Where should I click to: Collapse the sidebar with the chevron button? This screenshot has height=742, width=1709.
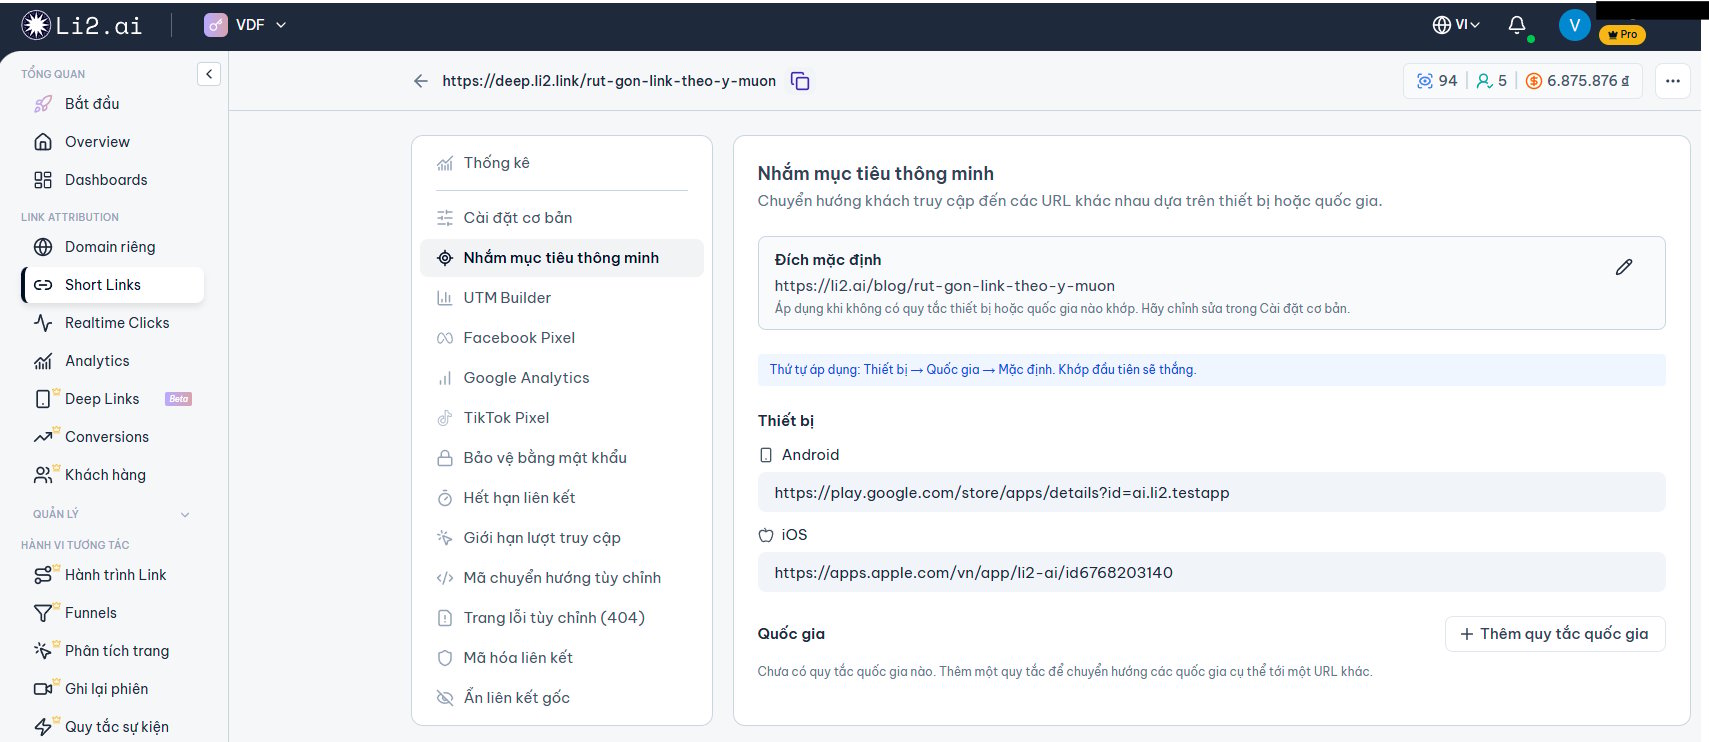[208, 74]
